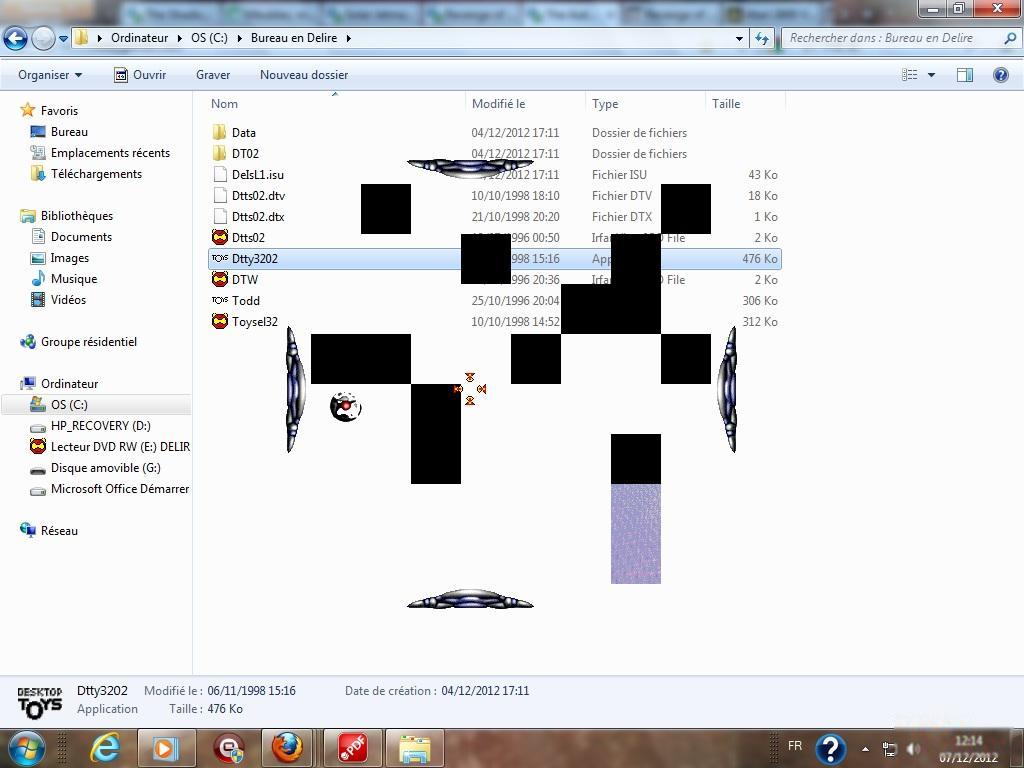Image resolution: width=1024 pixels, height=768 pixels.
Task: Change the view using the view icon
Action: click(x=910, y=74)
